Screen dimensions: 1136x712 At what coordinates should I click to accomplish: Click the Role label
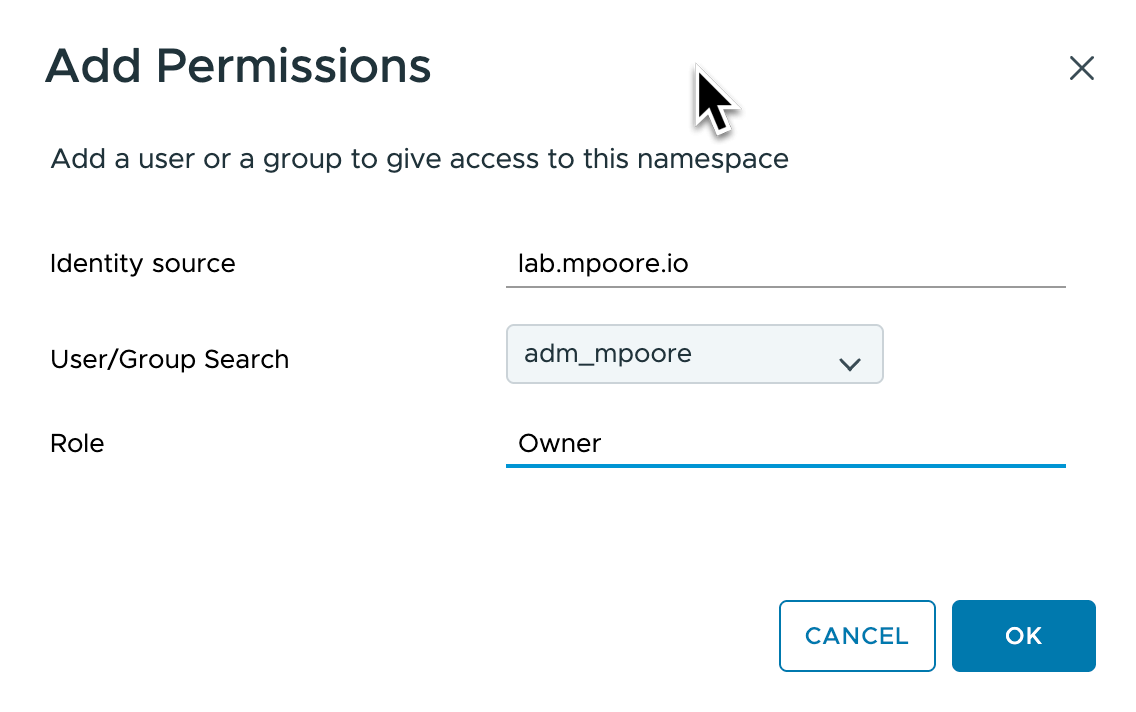[x=77, y=443]
